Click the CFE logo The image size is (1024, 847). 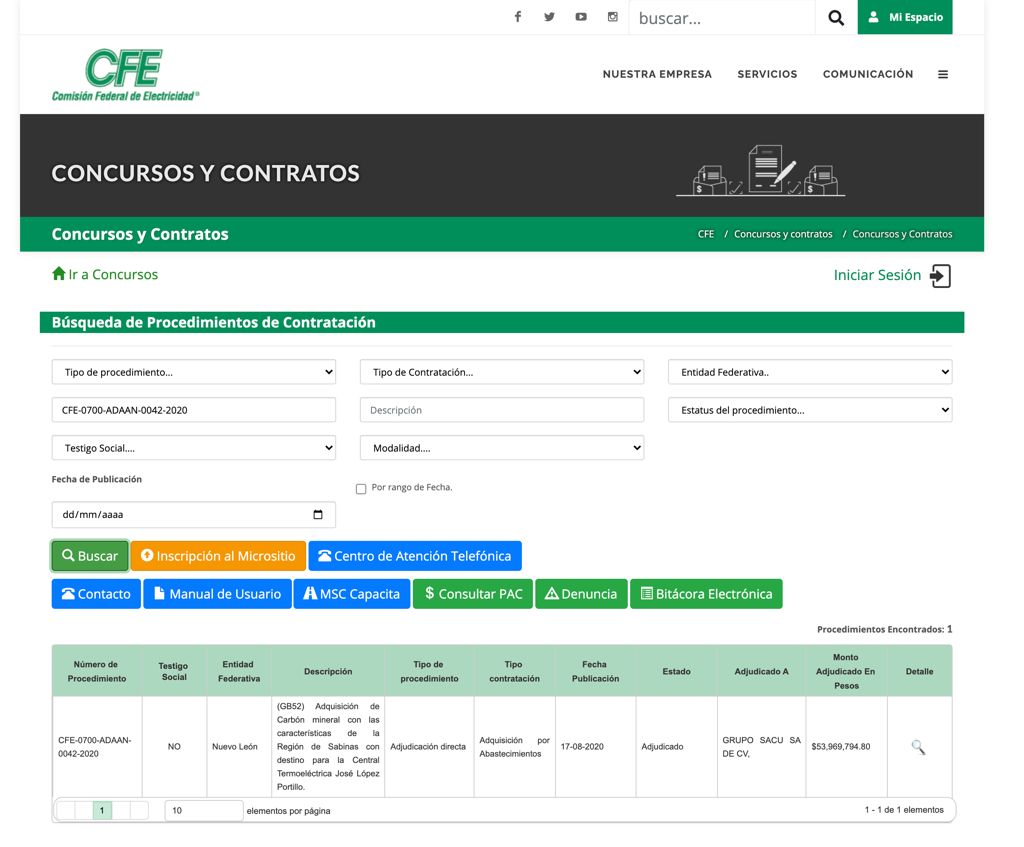pyautogui.click(x=125, y=75)
